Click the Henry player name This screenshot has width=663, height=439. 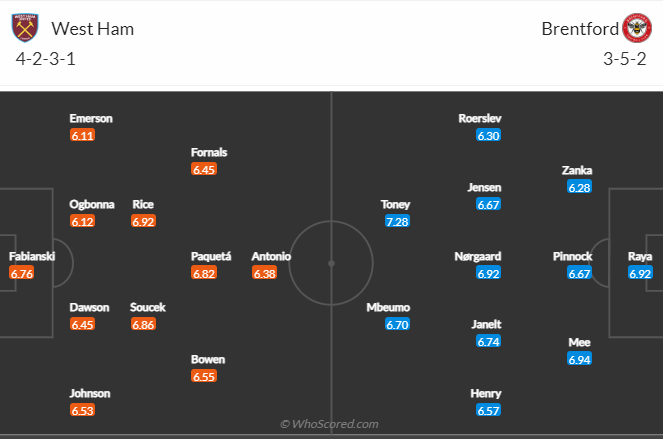[x=486, y=394]
